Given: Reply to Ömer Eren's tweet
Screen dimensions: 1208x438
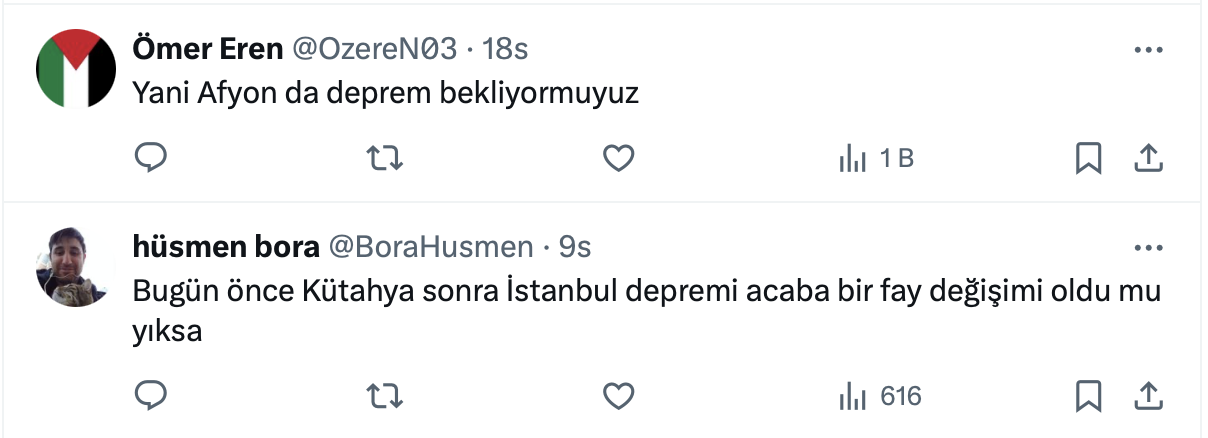Looking at the screenshot, I should click(150, 158).
